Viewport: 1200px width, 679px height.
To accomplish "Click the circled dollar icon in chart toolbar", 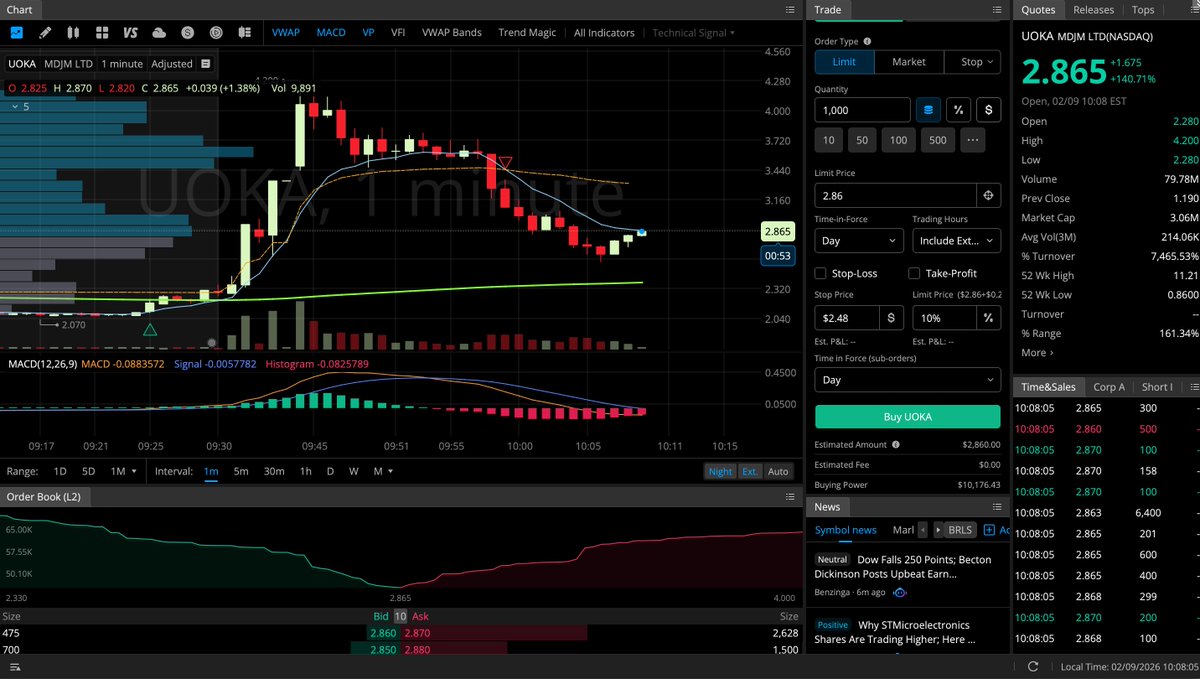I will 189,32.
